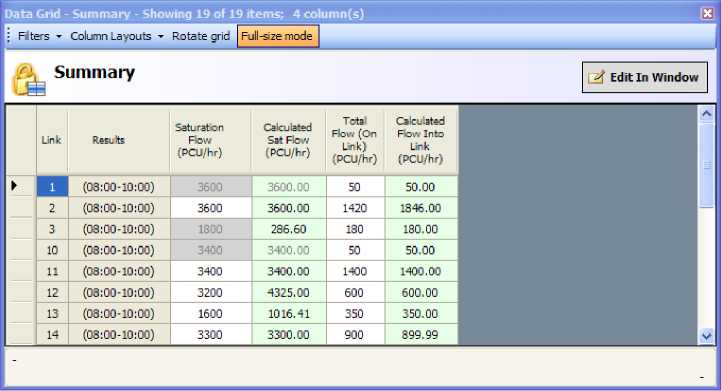
Task: Click Total Flow value 1420
Action: click(355, 208)
